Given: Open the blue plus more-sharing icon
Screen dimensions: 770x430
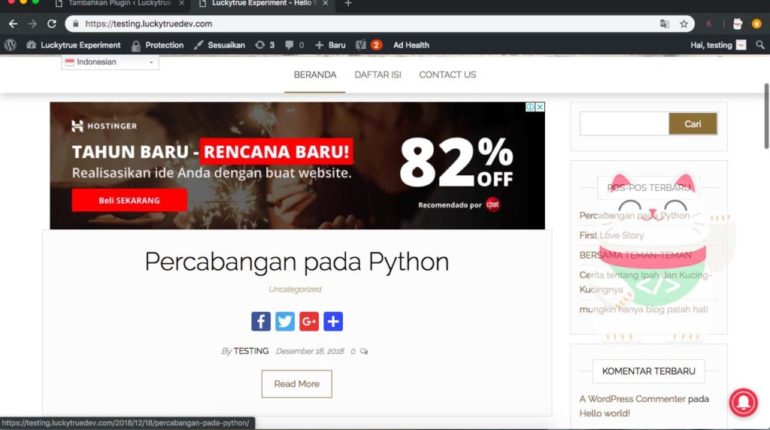Looking at the screenshot, I should [x=333, y=321].
